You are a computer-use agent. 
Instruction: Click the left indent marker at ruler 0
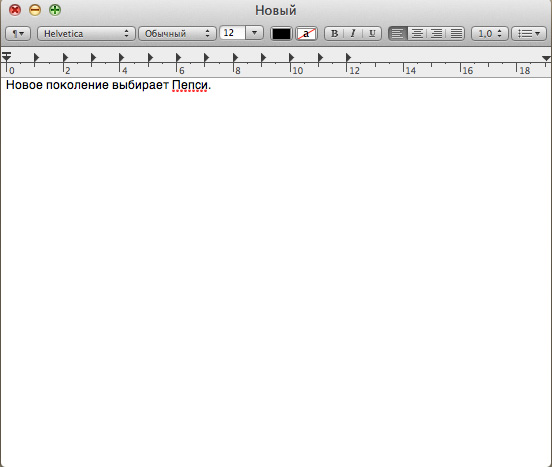click(x=7, y=56)
